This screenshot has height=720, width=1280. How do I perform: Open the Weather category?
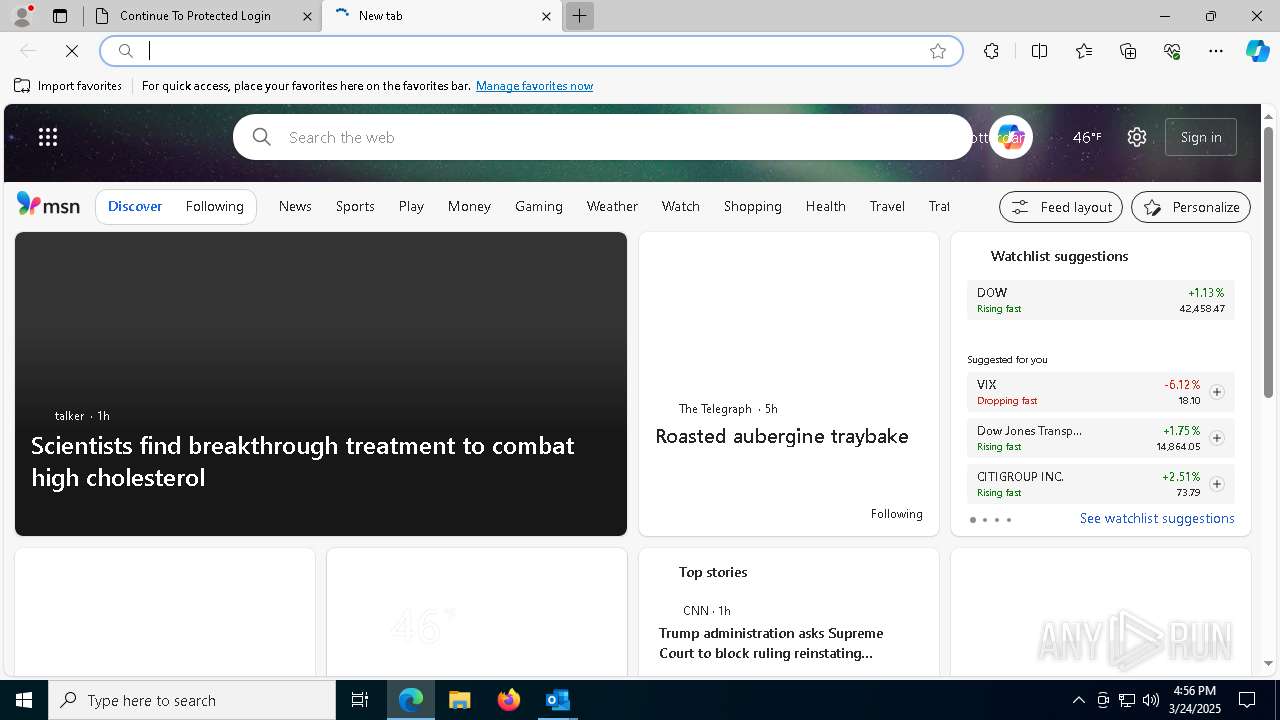(612, 206)
